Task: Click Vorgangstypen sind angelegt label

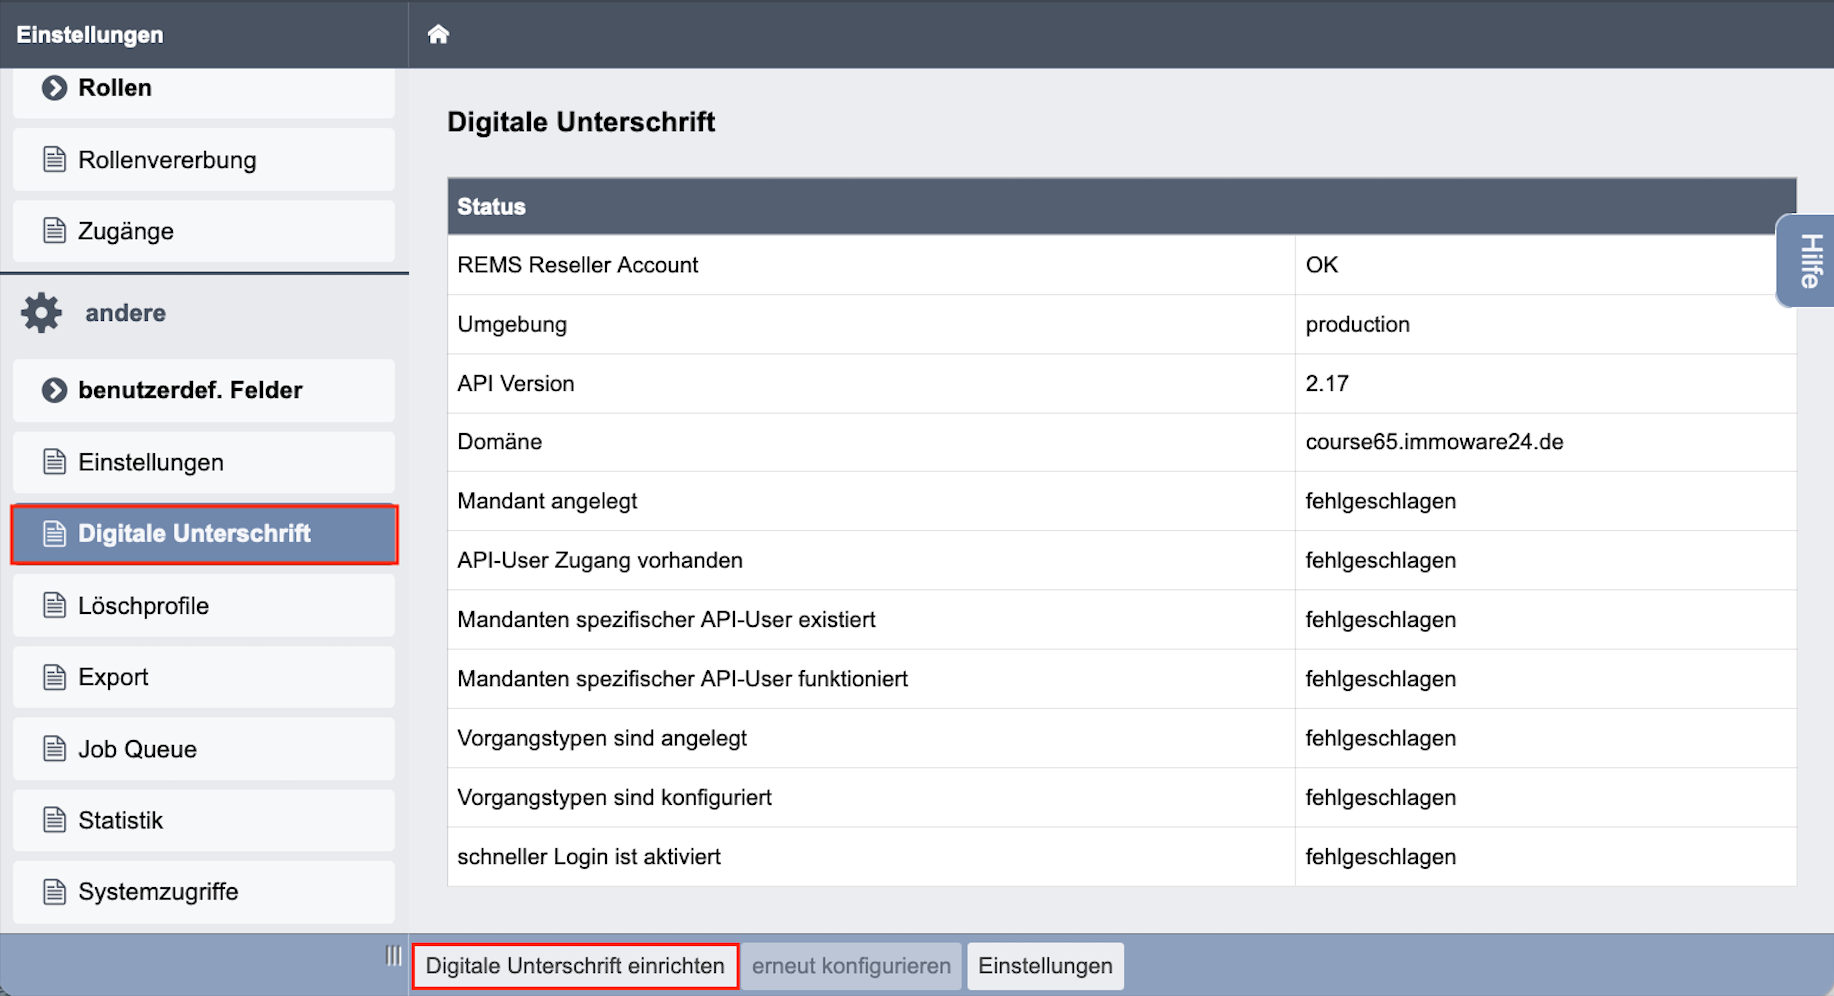Action: (601, 738)
